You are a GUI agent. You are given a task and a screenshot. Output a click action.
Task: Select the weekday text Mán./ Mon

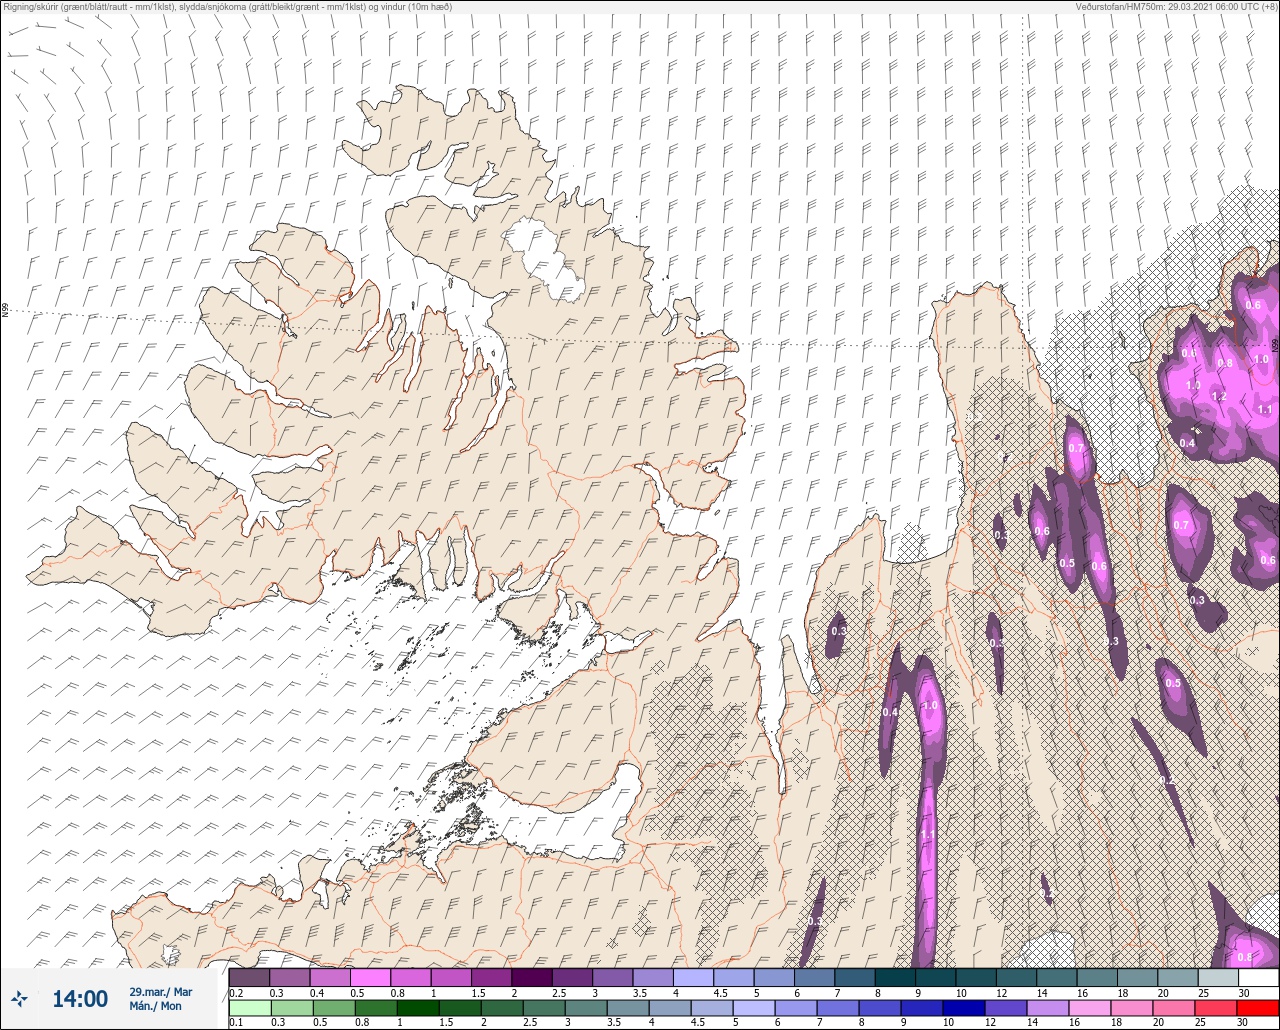pos(155,1007)
